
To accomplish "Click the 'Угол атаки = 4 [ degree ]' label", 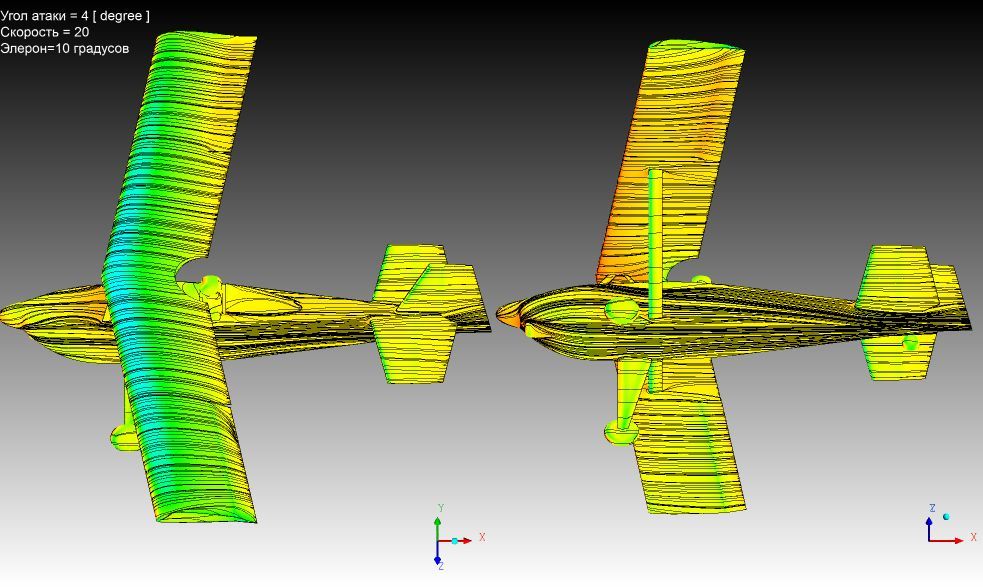I will 75,15.
